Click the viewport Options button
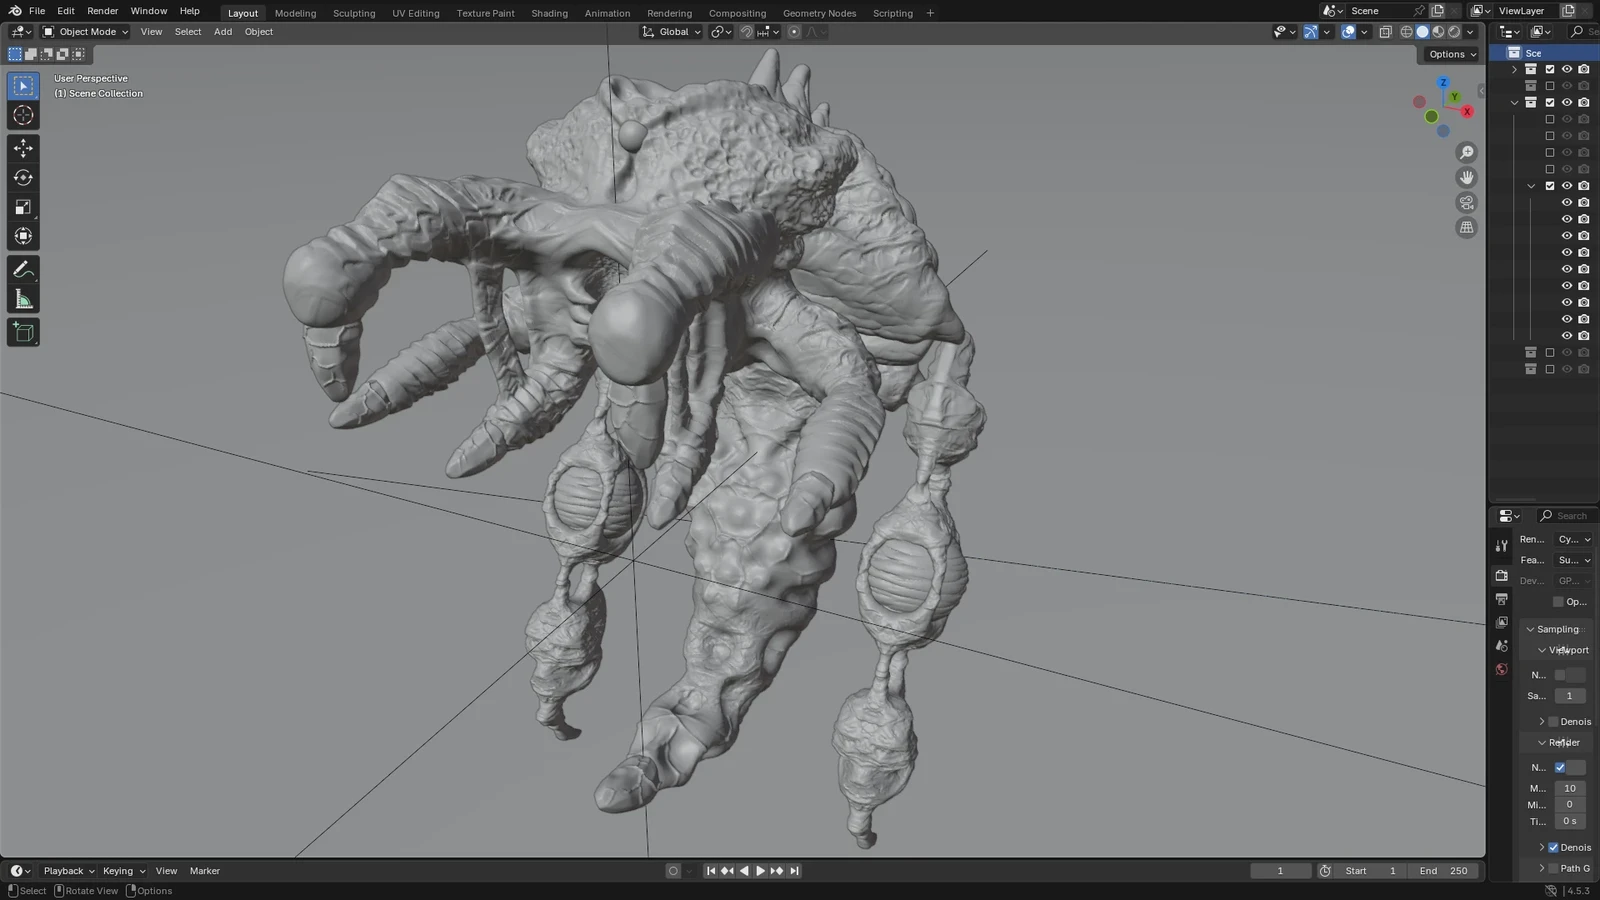 [x=1449, y=54]
